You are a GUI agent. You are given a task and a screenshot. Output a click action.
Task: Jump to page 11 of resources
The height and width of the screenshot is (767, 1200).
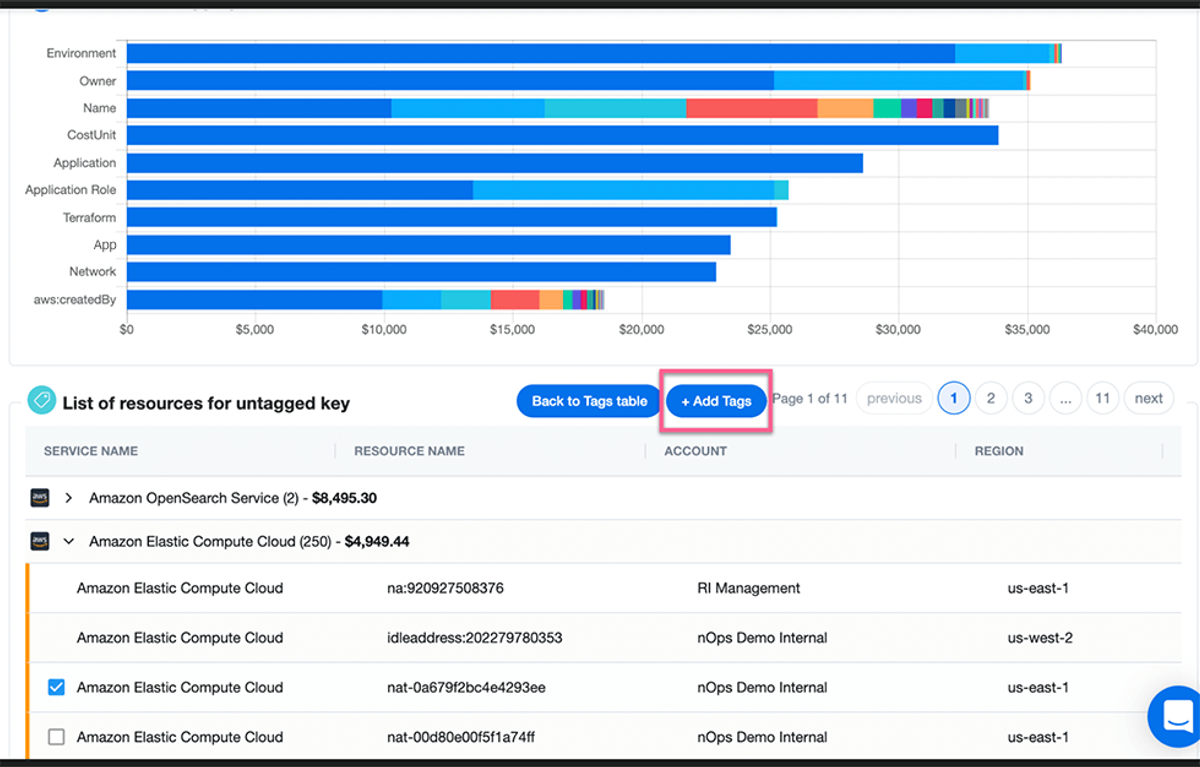pyautogui.click(x=1102, y=398)
